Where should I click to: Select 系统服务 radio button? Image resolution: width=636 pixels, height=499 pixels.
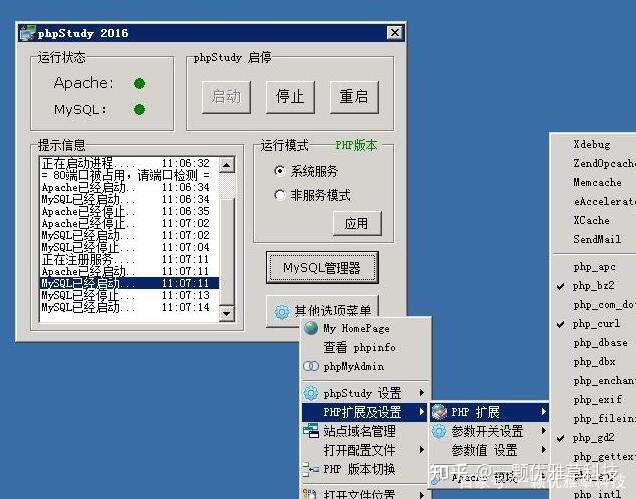click(279, 171)
